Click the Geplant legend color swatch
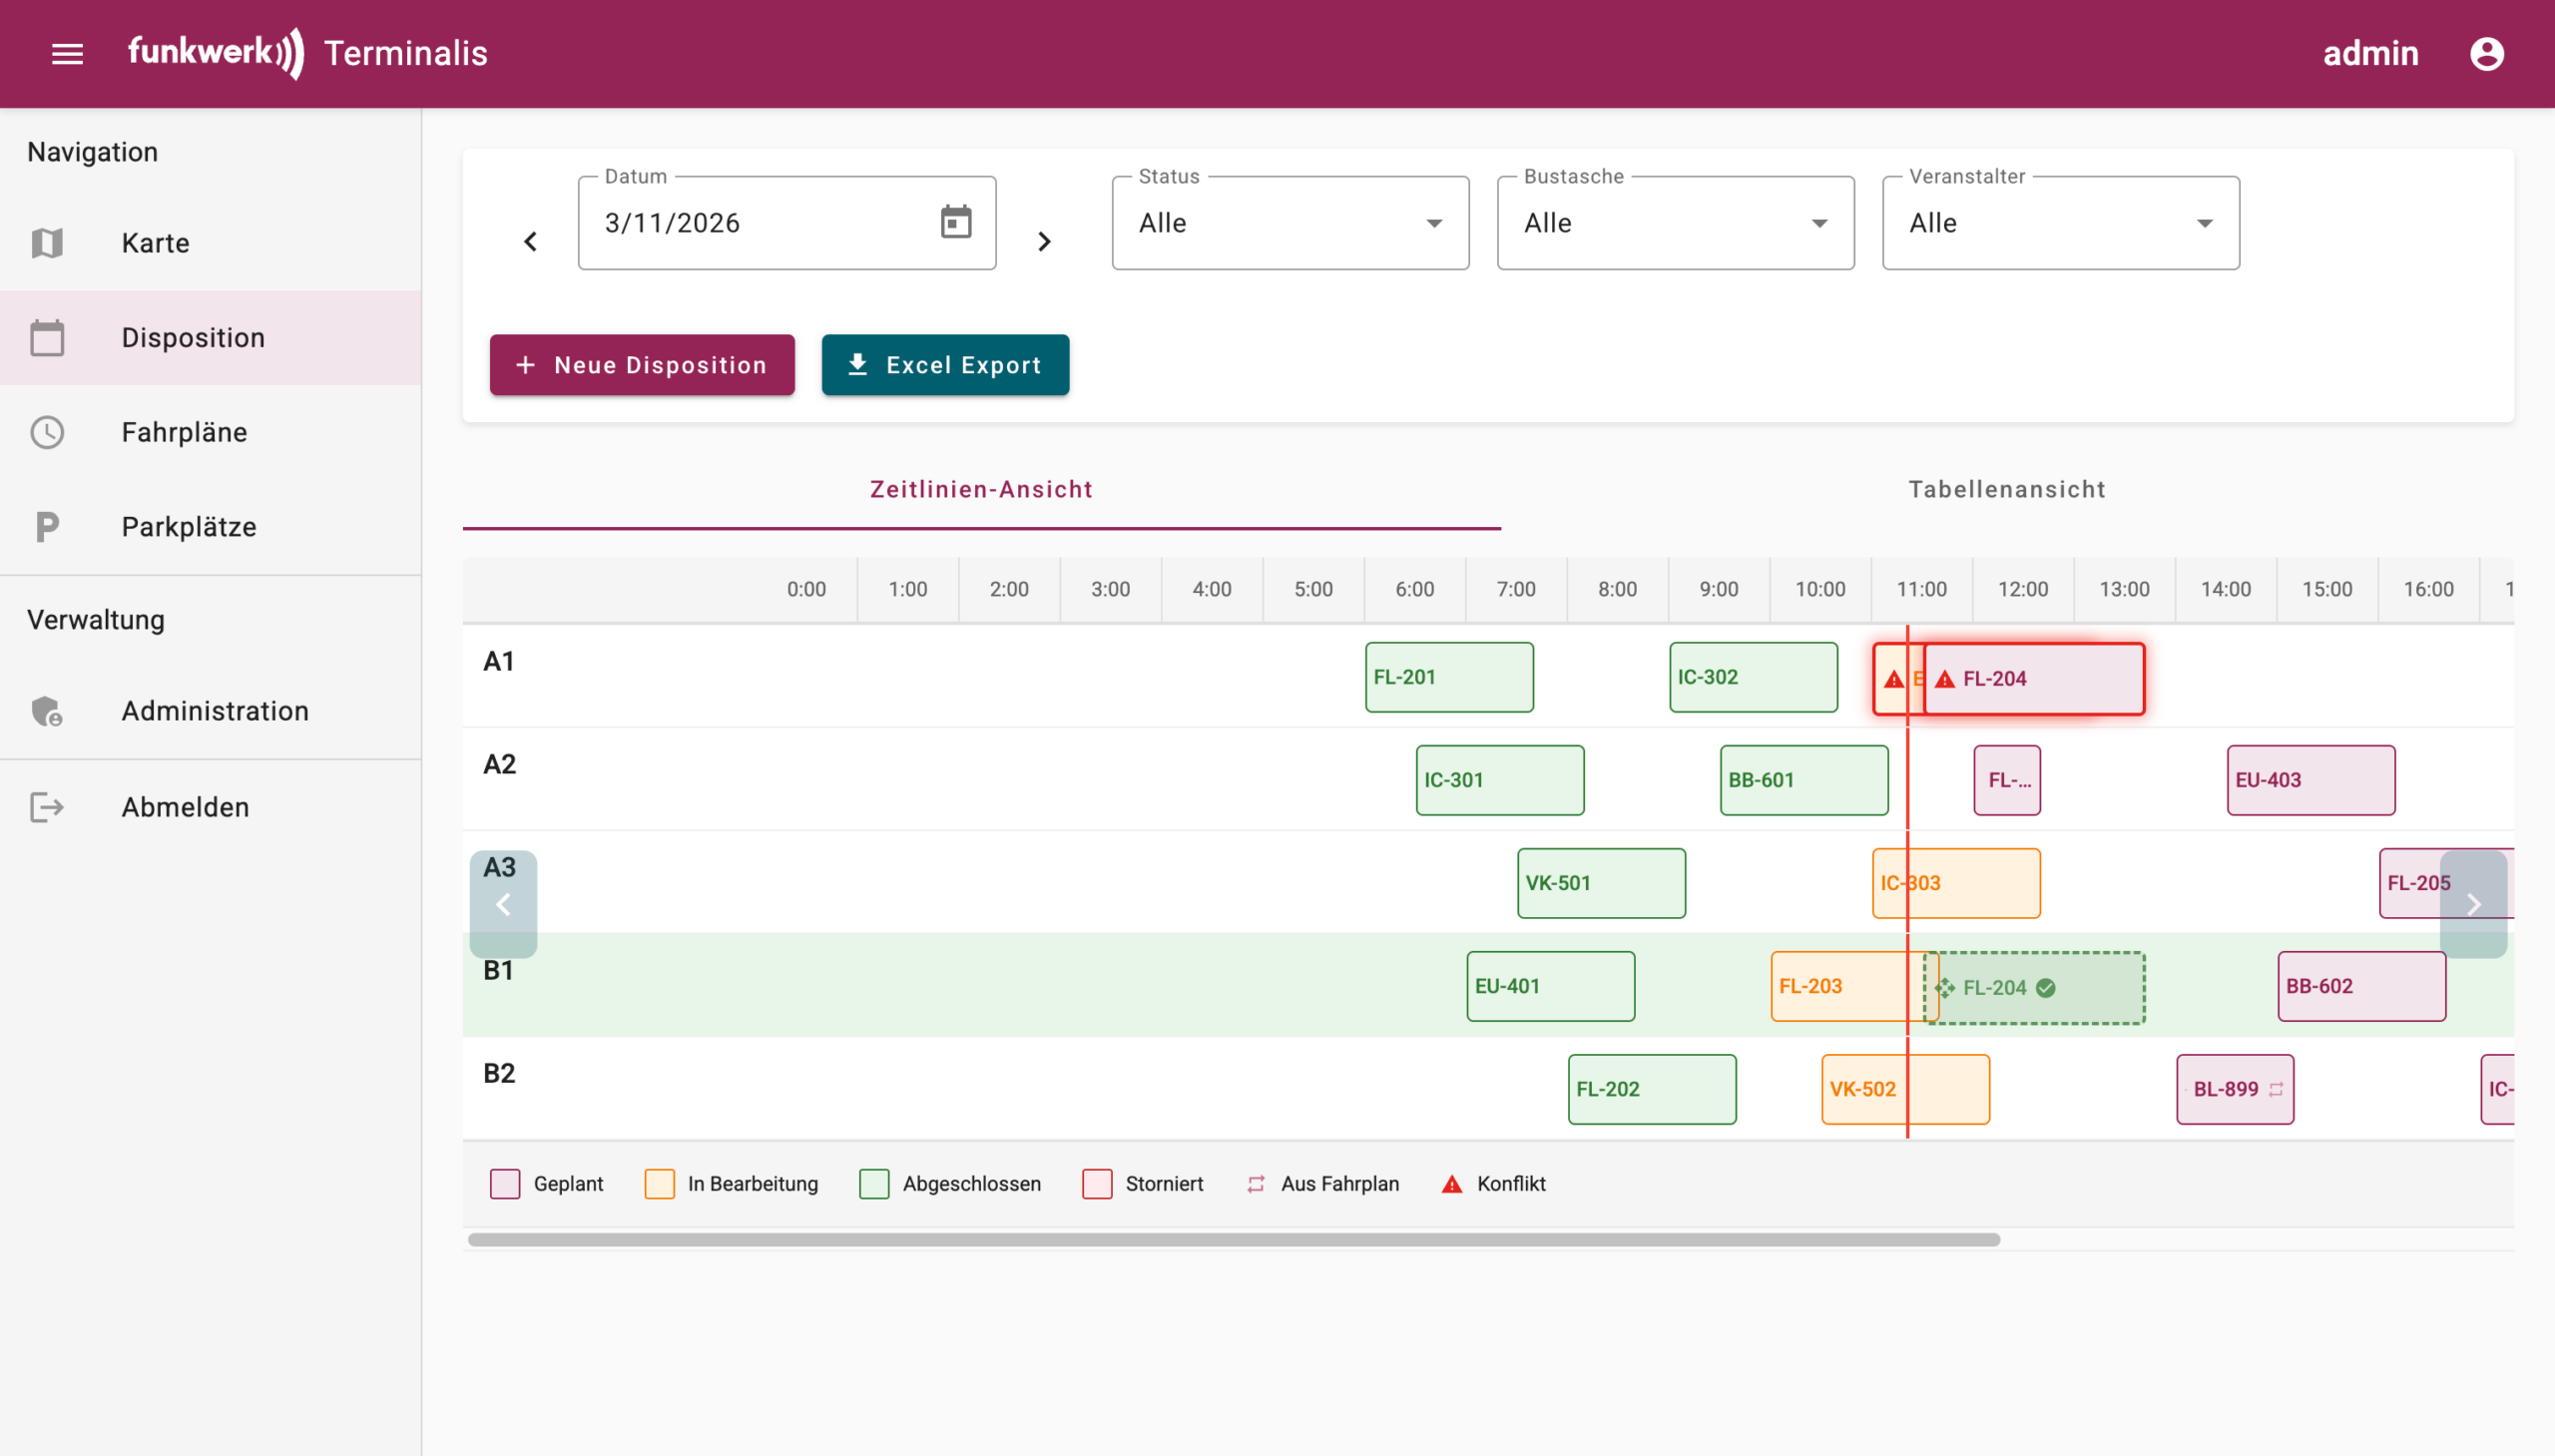Viewport: 2555px width, 1456px height. coord(505,1184)
